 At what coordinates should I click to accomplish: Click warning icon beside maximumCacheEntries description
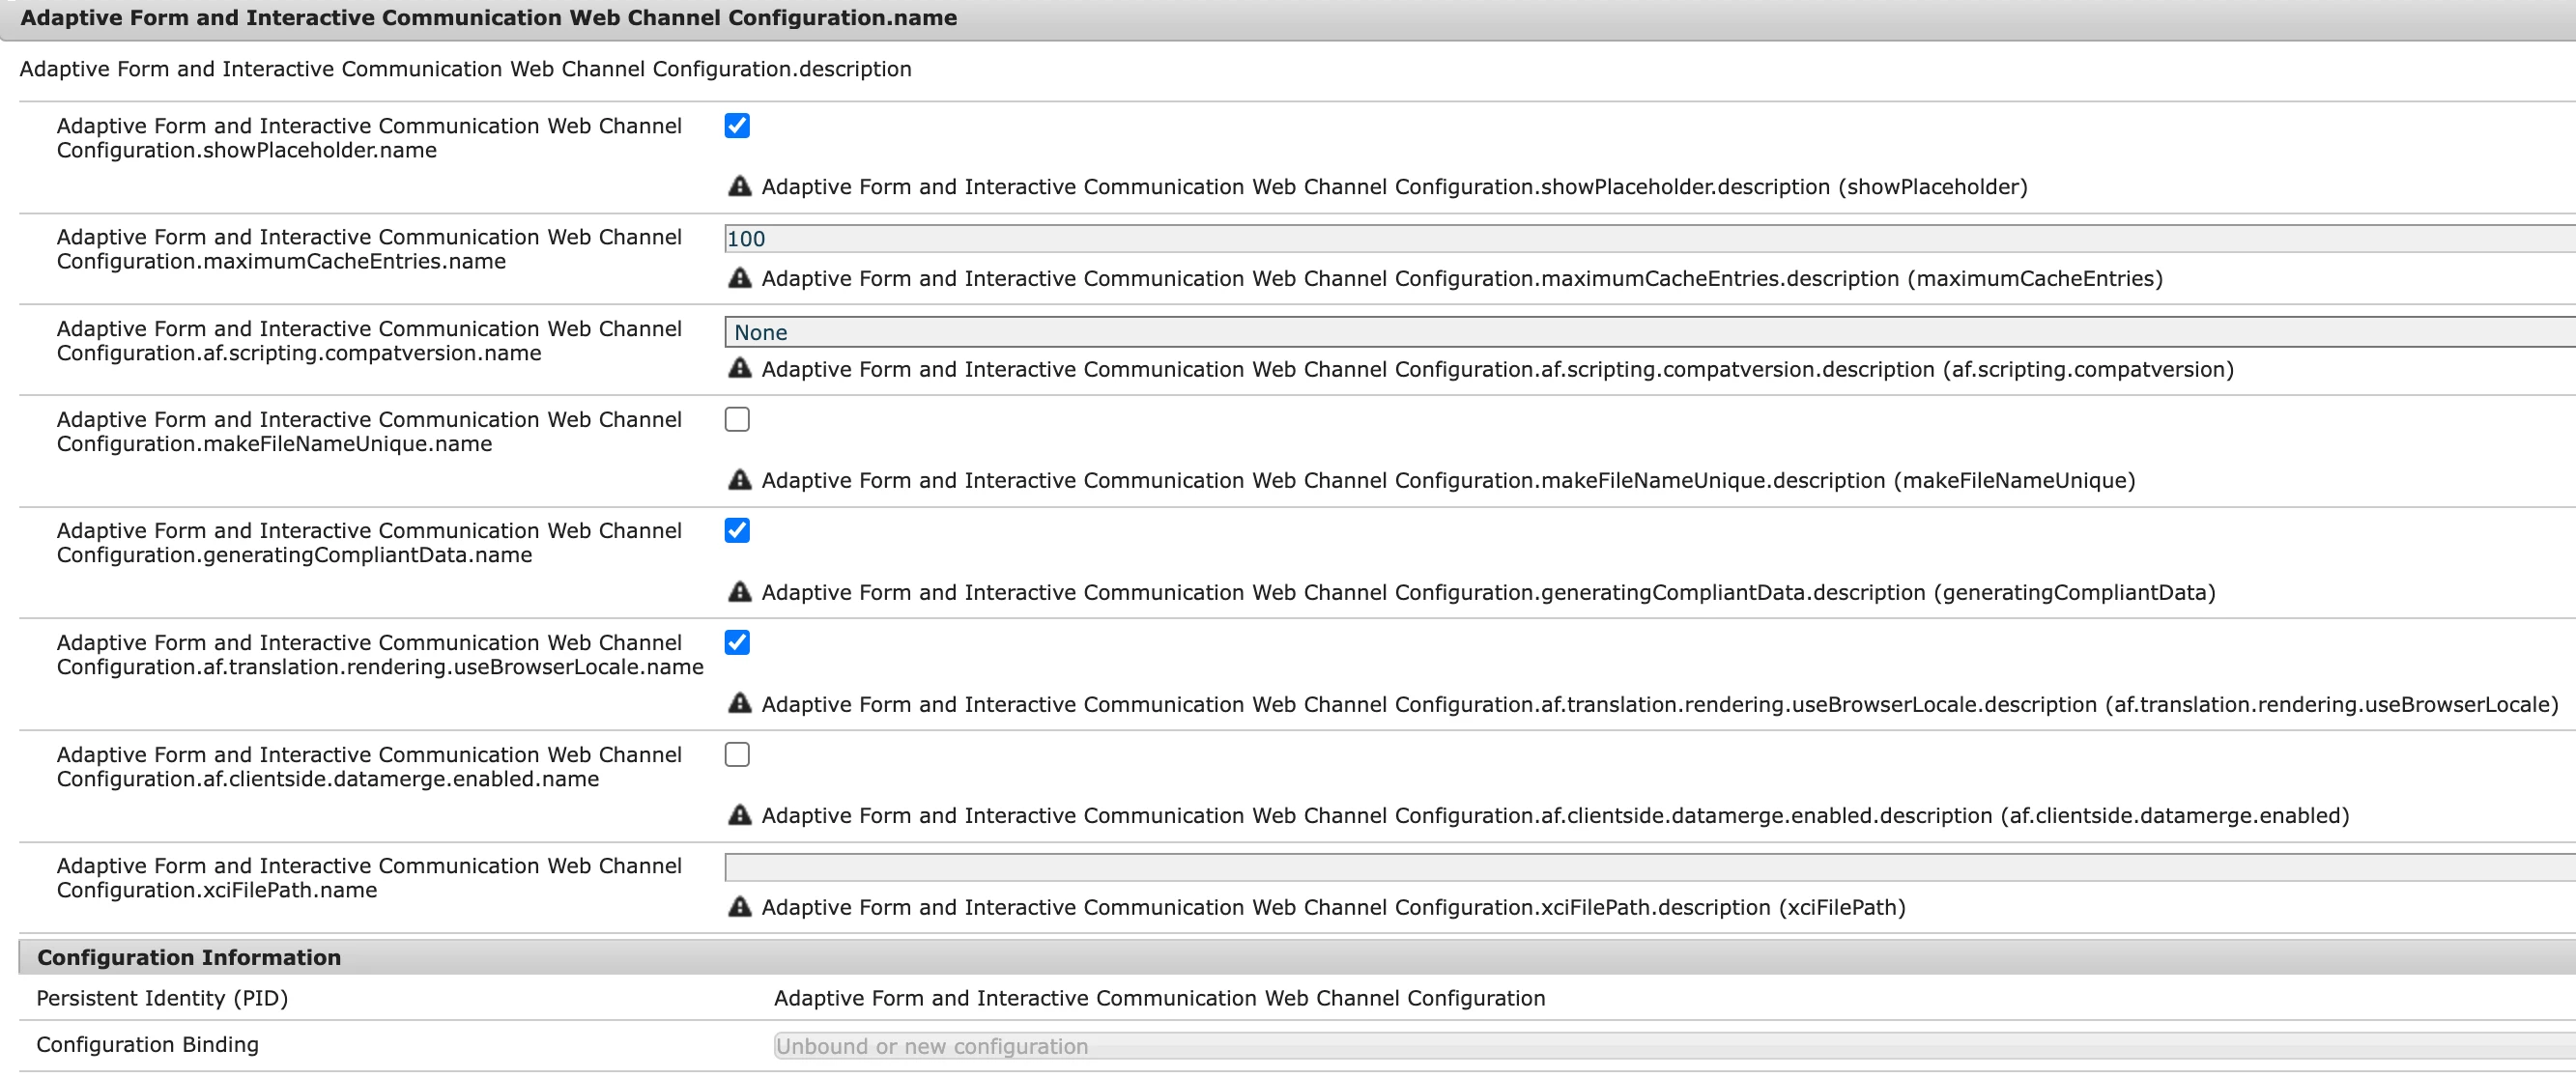coord(739,278)
